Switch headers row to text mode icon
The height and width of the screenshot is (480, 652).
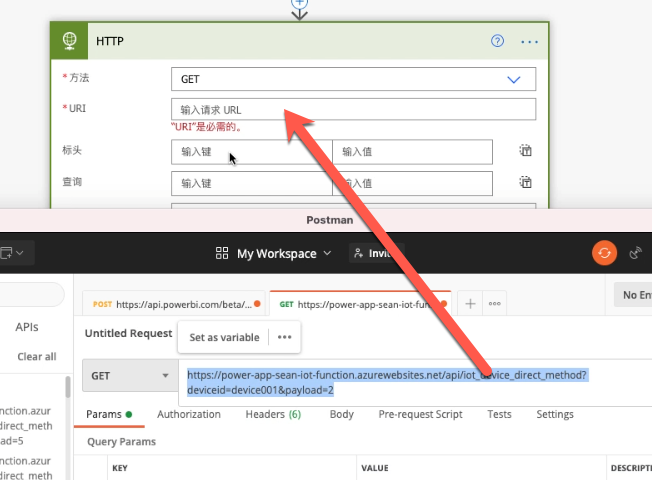pos(525,150)
